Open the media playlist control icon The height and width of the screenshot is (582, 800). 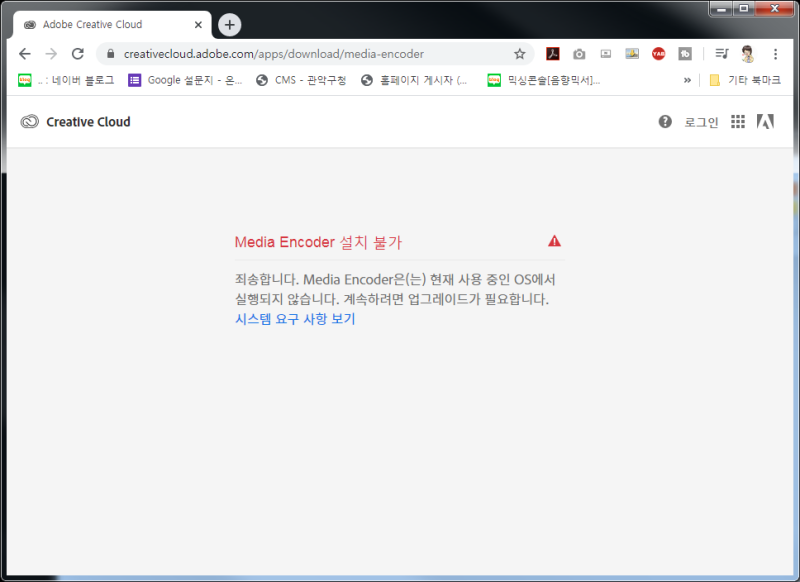[x=722, y=54]
